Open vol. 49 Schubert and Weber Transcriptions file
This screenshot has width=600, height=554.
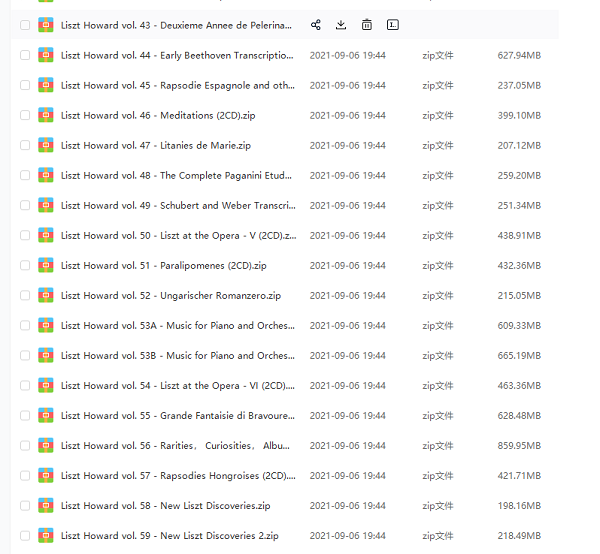click(178, 205)
